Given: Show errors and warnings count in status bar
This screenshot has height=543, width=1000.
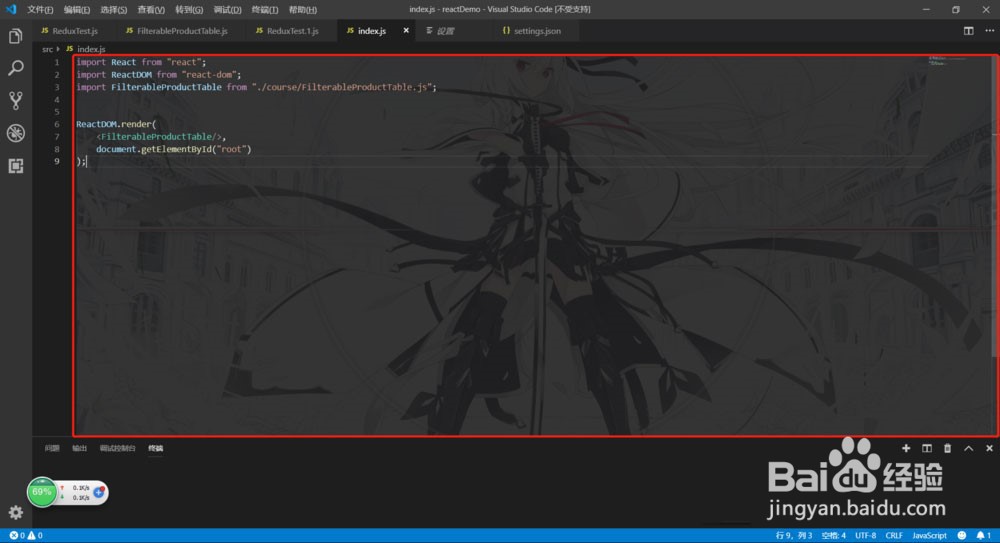Looking at the screenshot, I should tap(26, 535).
